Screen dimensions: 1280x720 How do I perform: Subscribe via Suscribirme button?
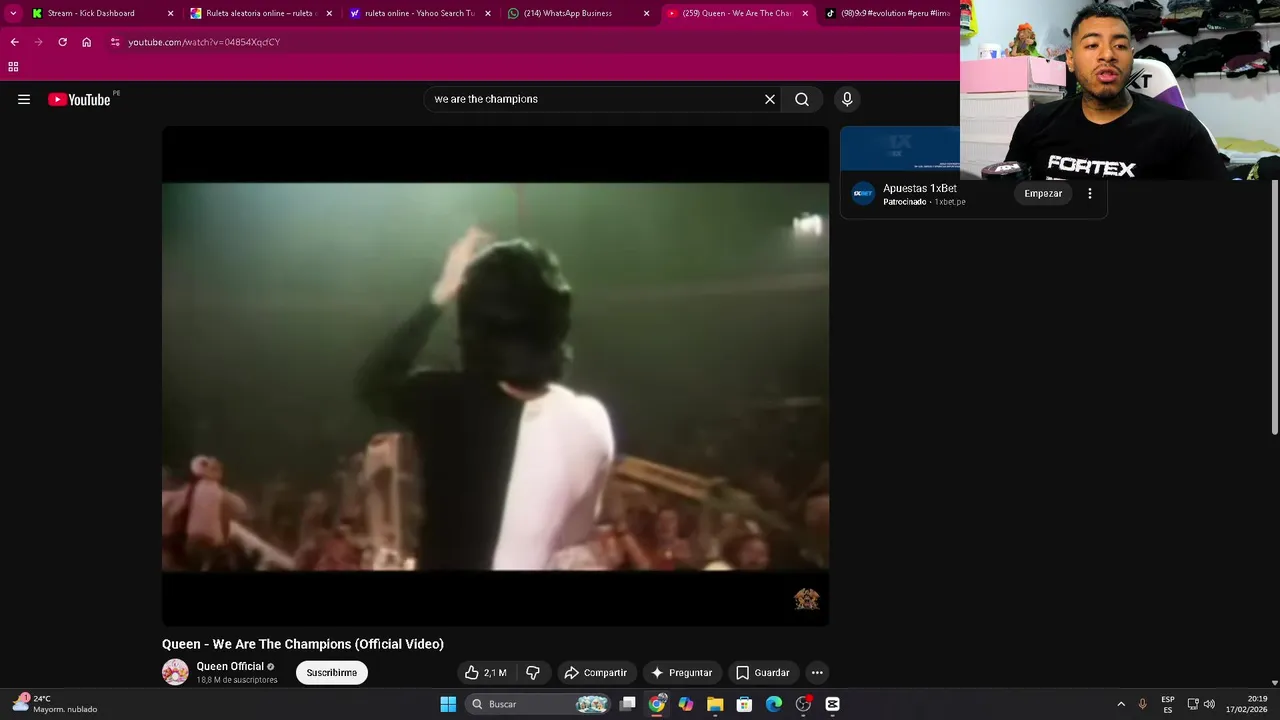332,673
